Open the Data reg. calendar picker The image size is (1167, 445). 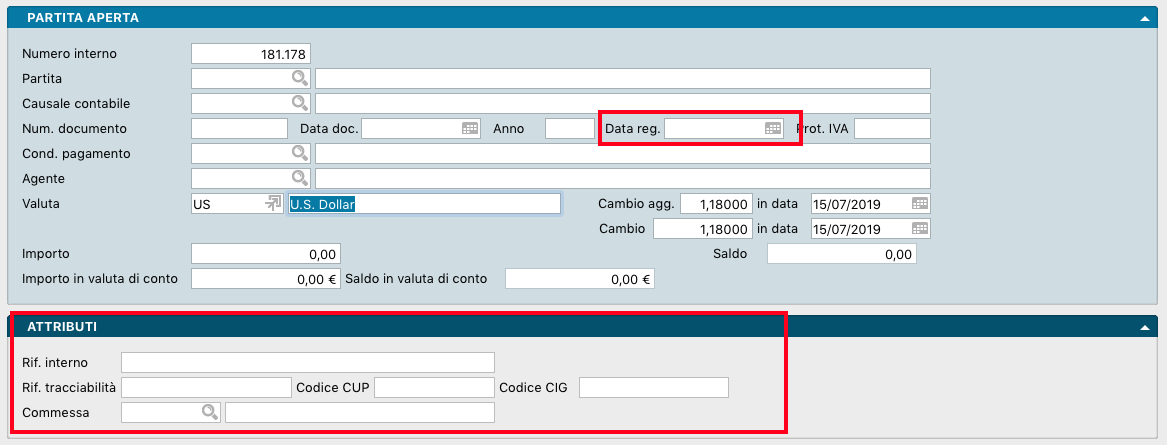[772, 128]
